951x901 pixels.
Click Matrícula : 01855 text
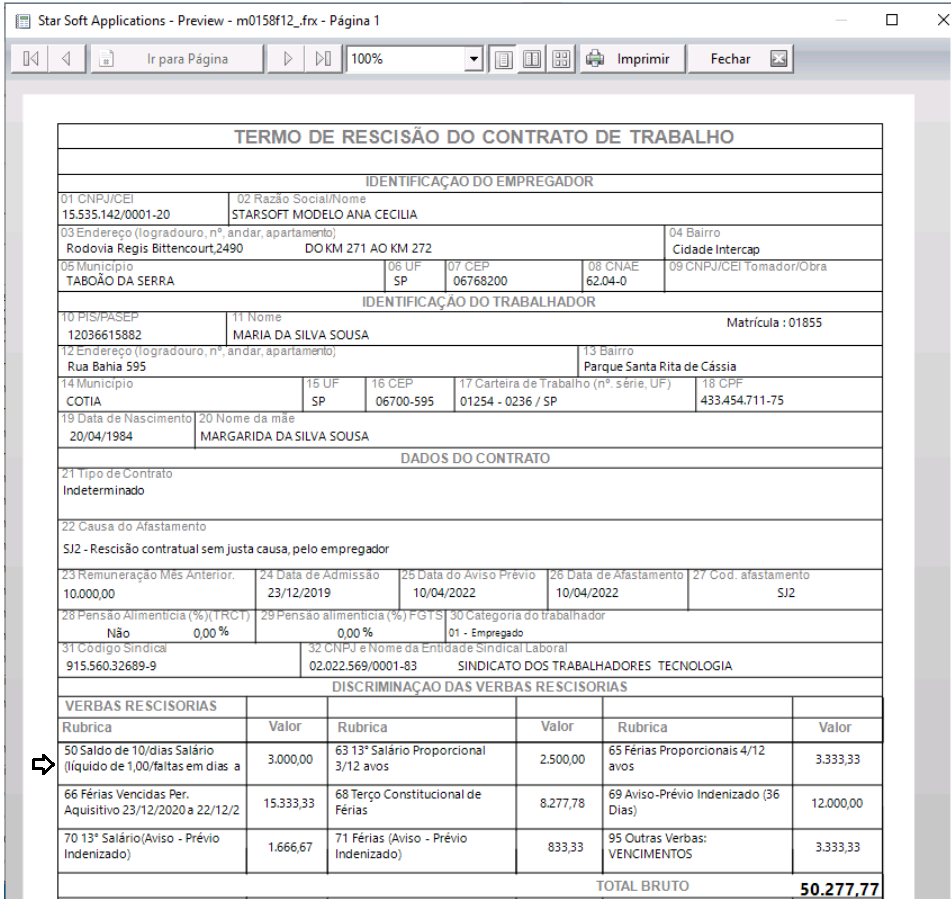click(x=774, y=323)
